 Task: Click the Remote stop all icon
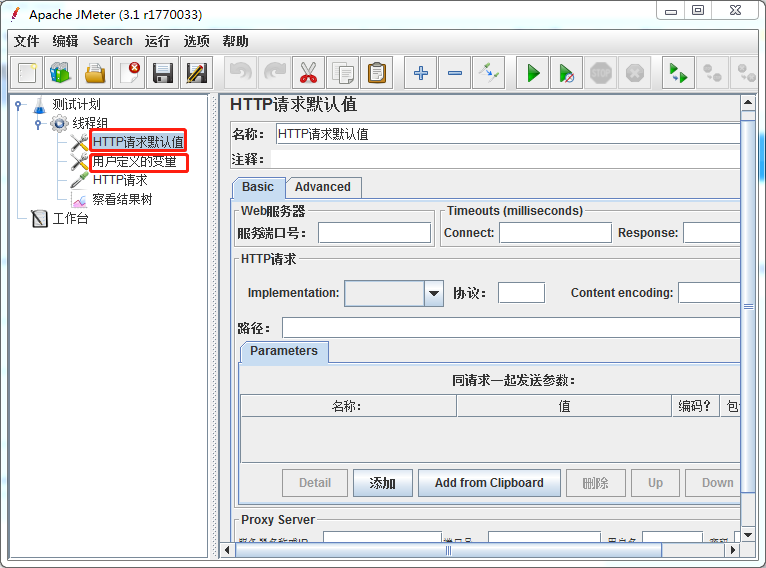712,73
